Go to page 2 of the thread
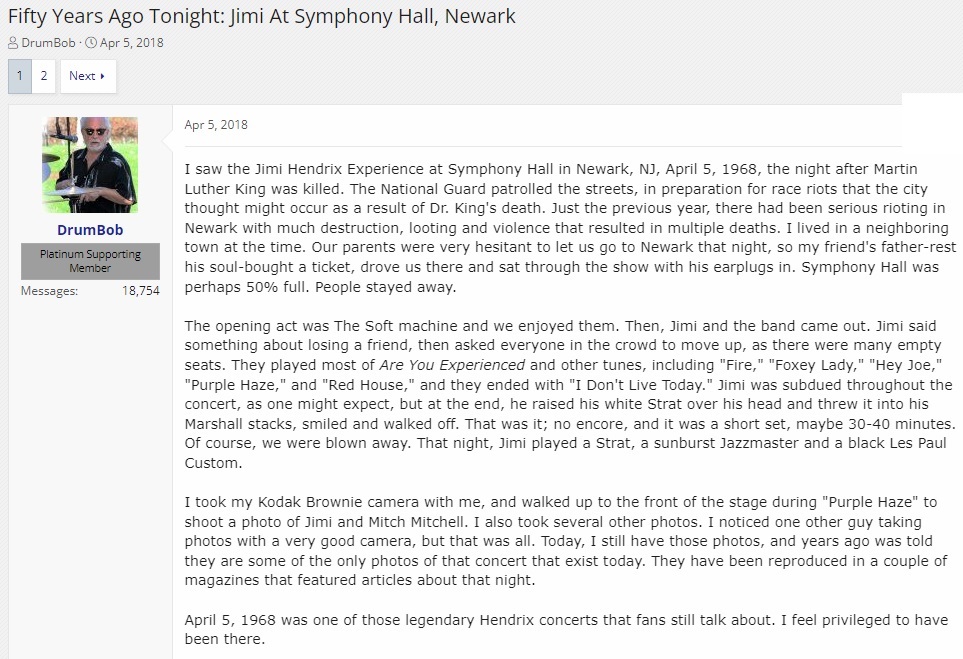This screenshot has height=659, width=963. (x=44, y=76)
